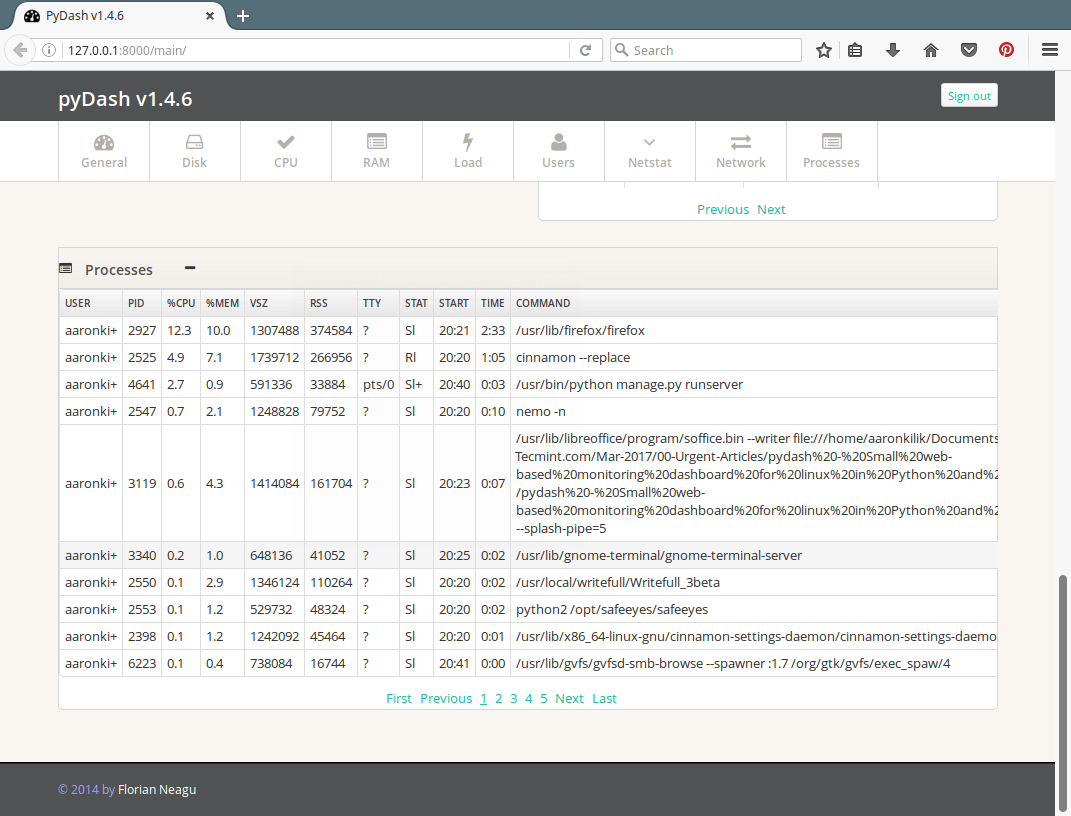Click the Processes panel header icon
The image size is (1071, 816).
(x=65, y=268)
